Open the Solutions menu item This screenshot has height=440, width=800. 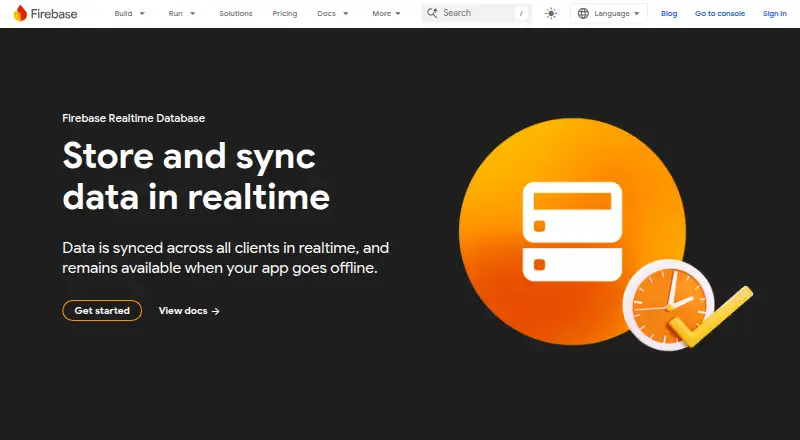(x=236, y=14)
